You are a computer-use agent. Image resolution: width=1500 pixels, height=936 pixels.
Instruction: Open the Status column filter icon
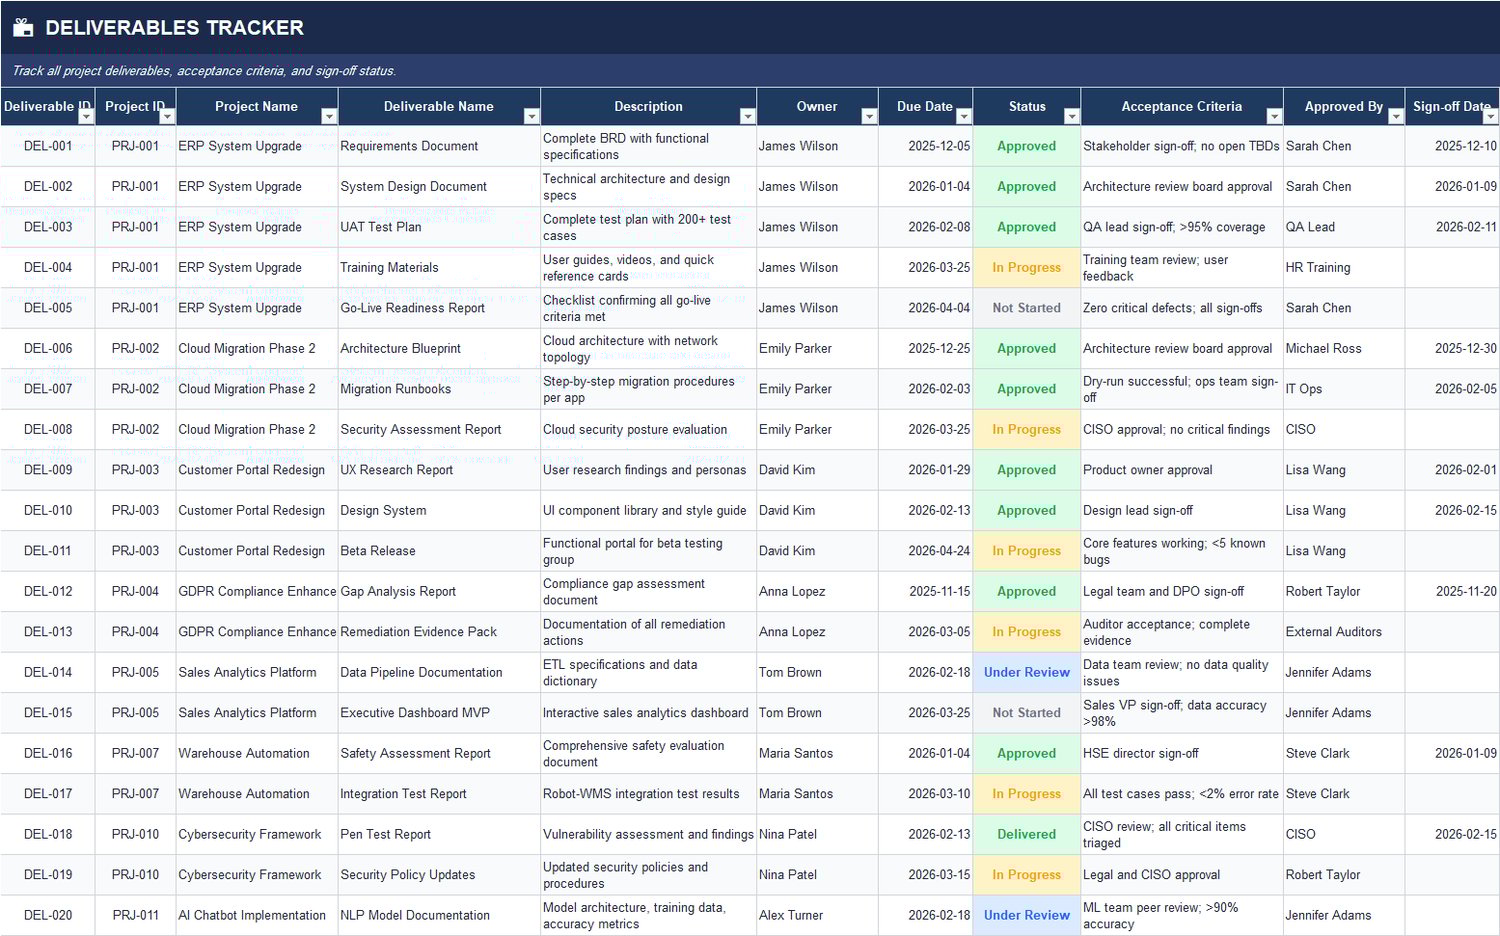tap(1070, 117)
